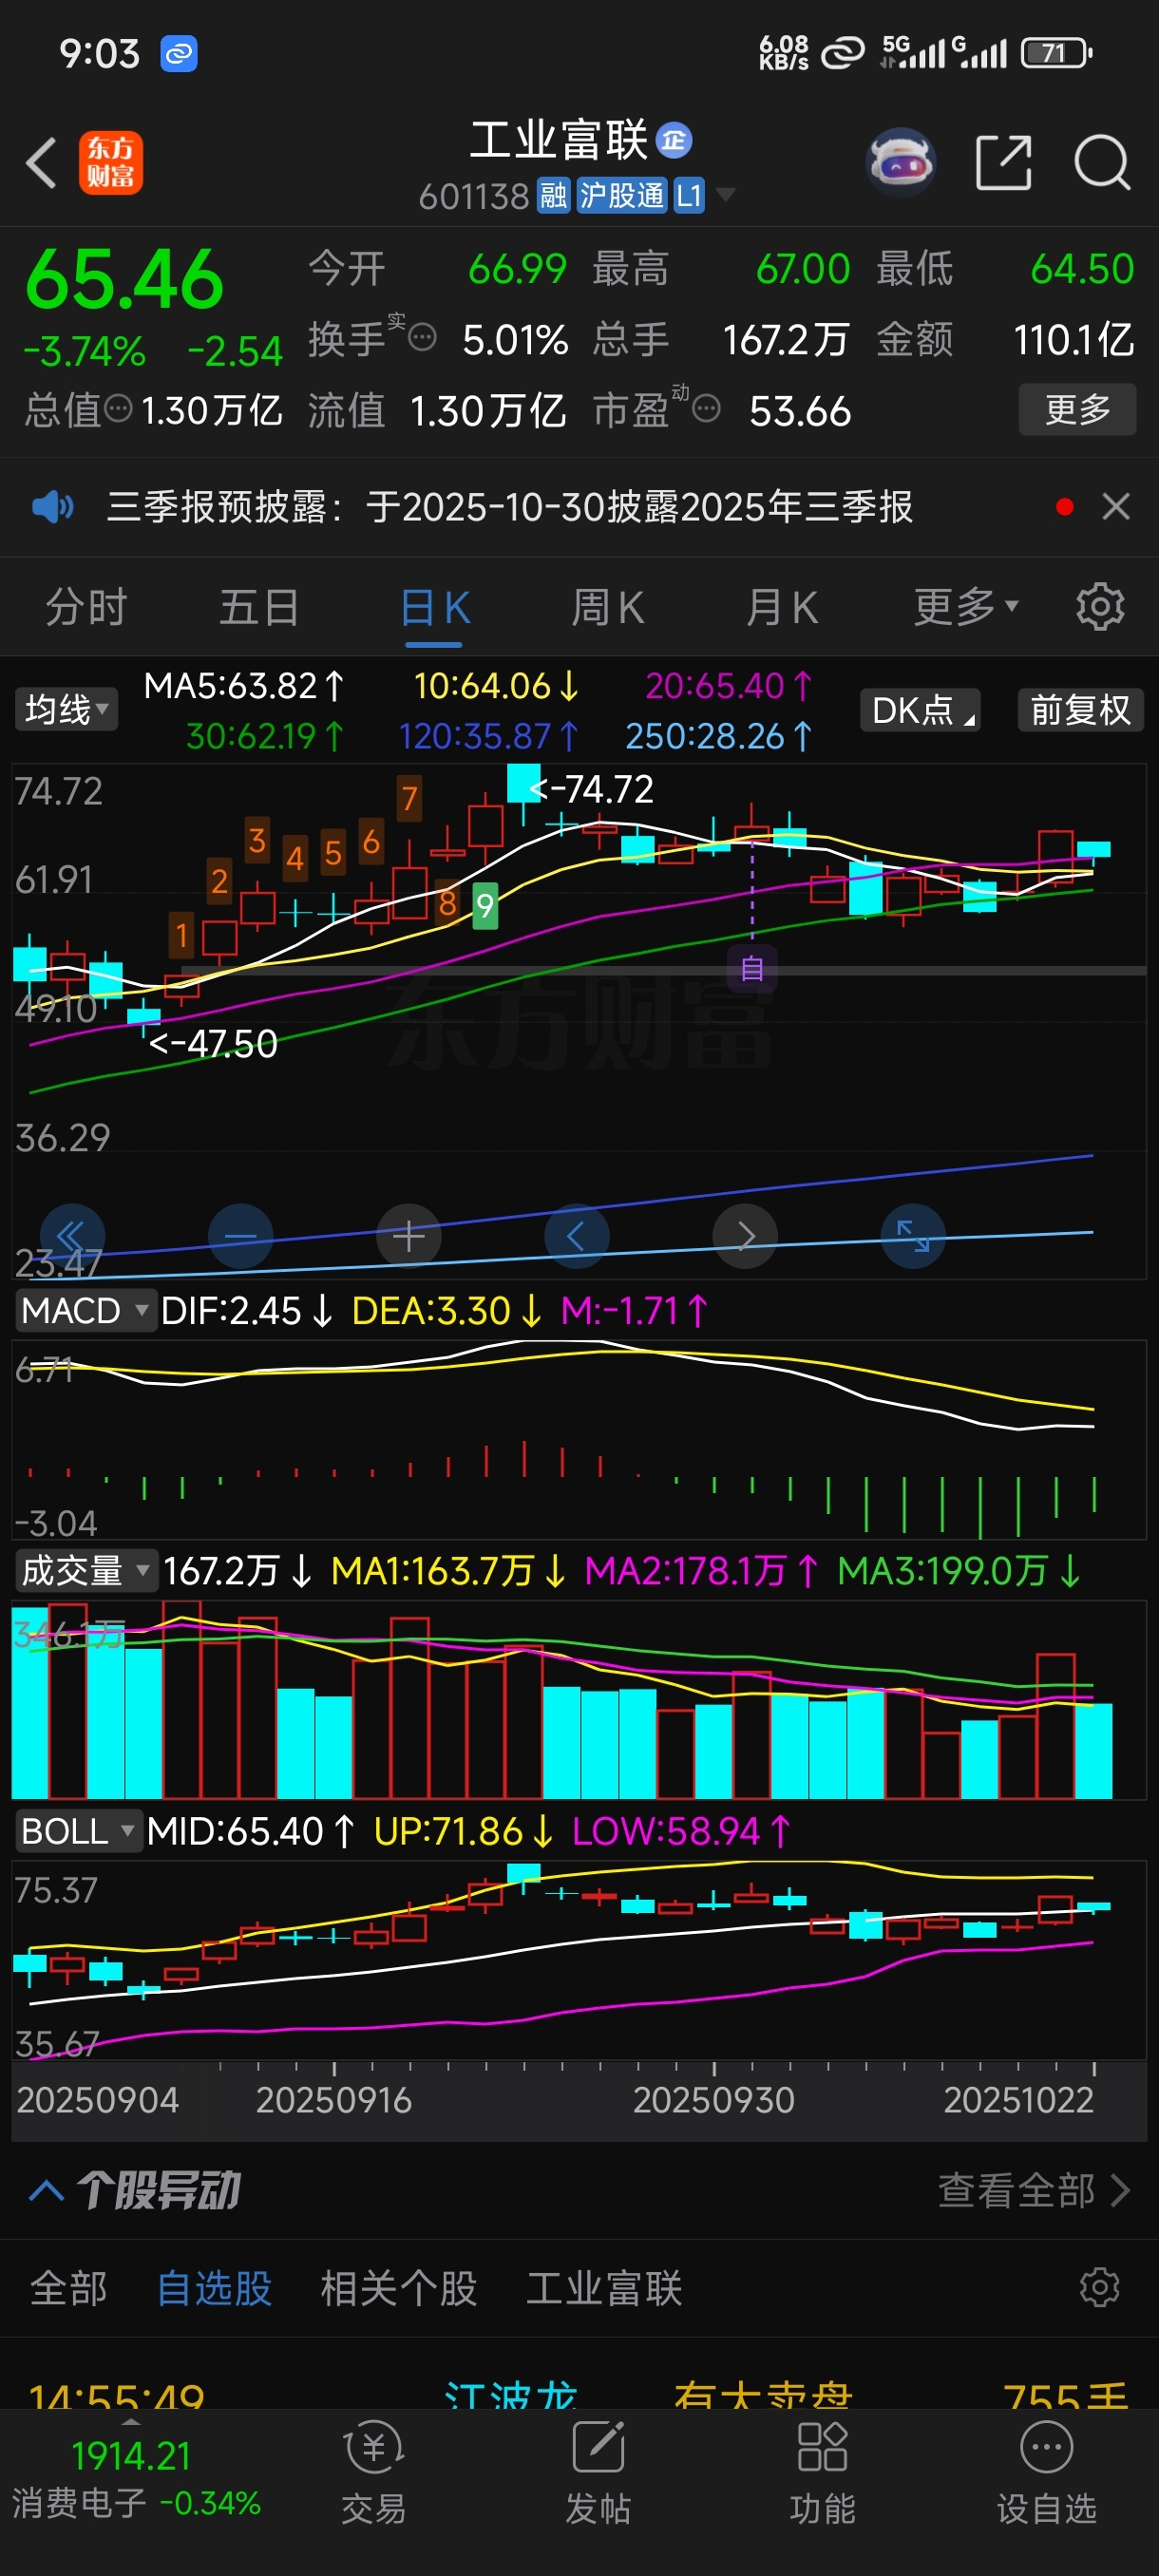1159x2576 pixels.
Task: Tap the share export icon
Action: coord(1003,163)
